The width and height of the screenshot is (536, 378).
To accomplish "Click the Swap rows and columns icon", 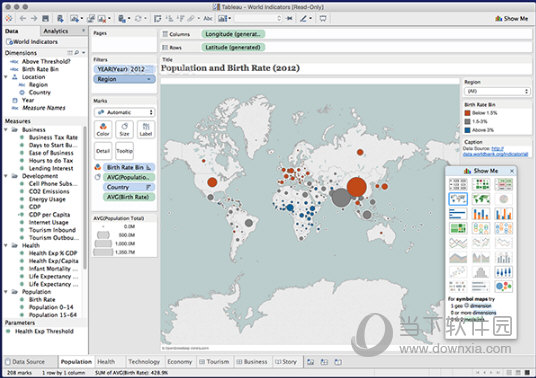I will click(157, 18).
